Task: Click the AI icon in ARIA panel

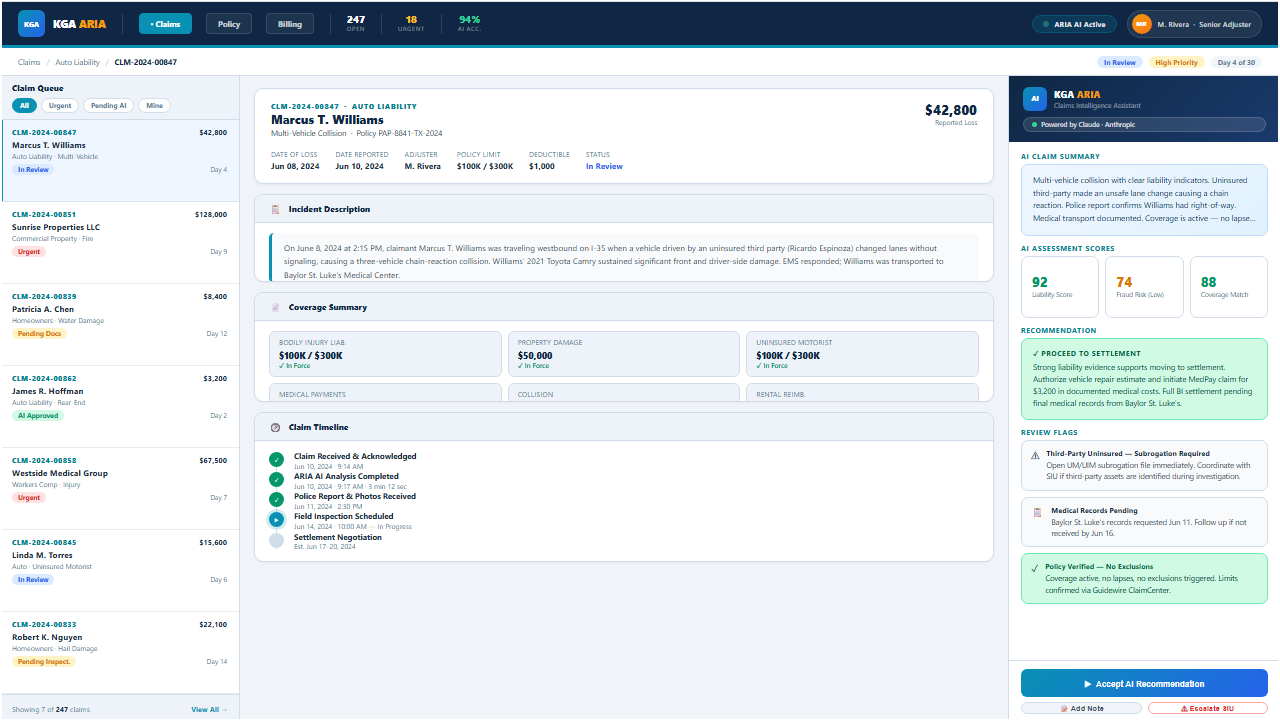Action: coord(1035,99)
